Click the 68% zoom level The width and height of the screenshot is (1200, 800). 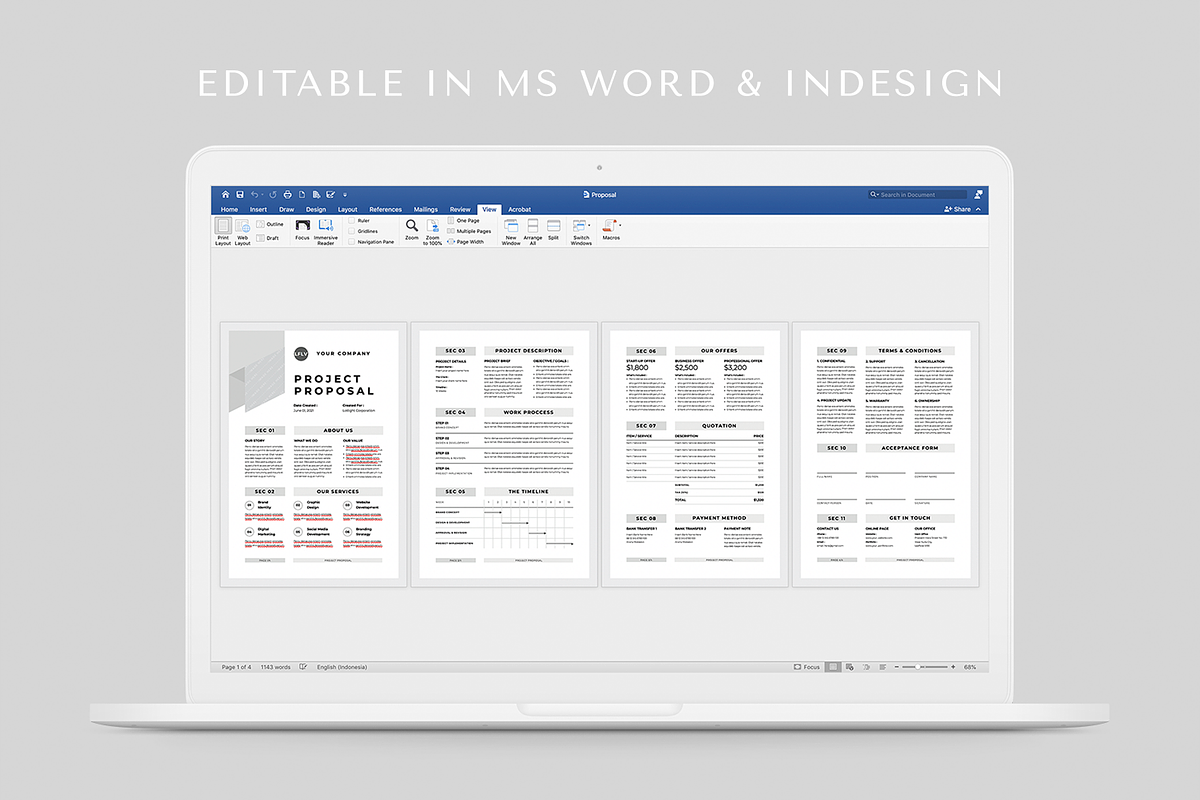[x=970, y=667]
